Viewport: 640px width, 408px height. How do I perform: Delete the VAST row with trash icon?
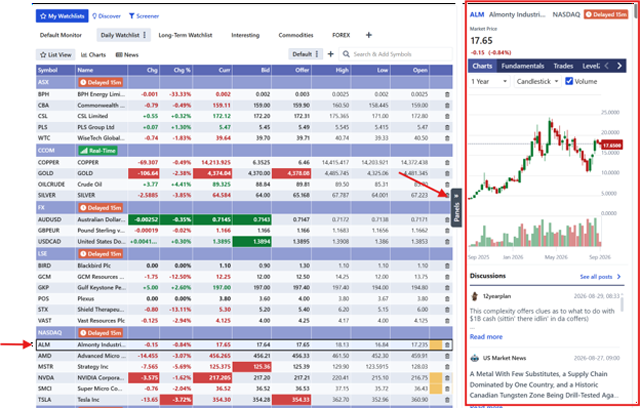point(447,321)
